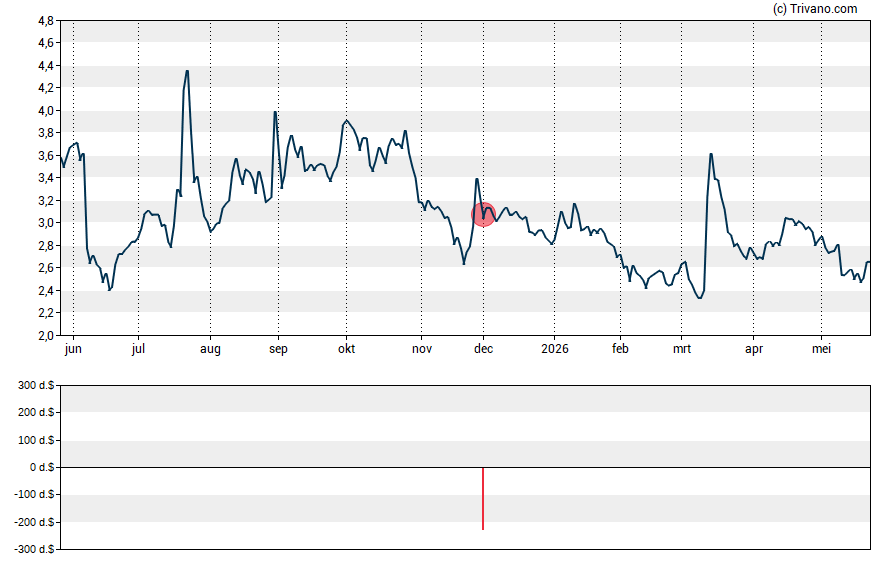
Task: Select the '2026' year axis label
Action: 554,349
